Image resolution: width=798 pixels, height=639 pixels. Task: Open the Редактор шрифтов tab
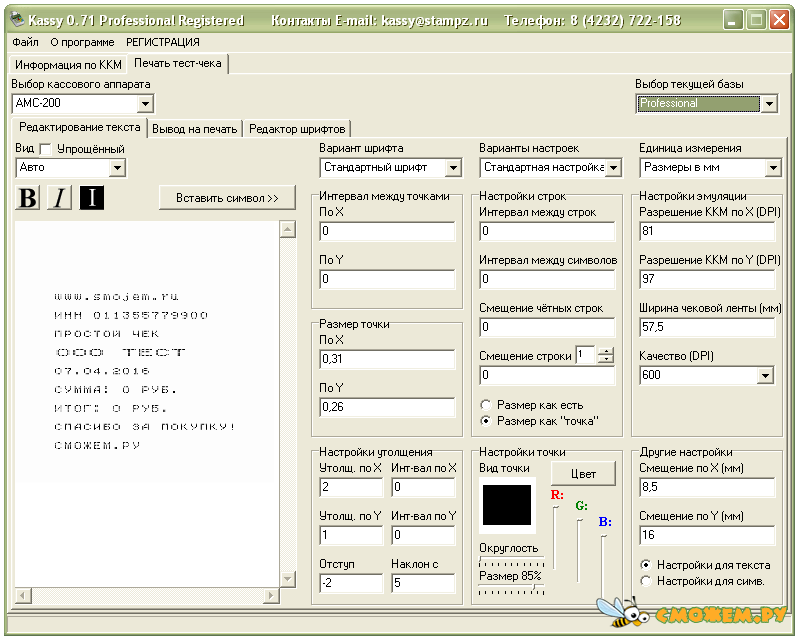click(x=297, y=129)
